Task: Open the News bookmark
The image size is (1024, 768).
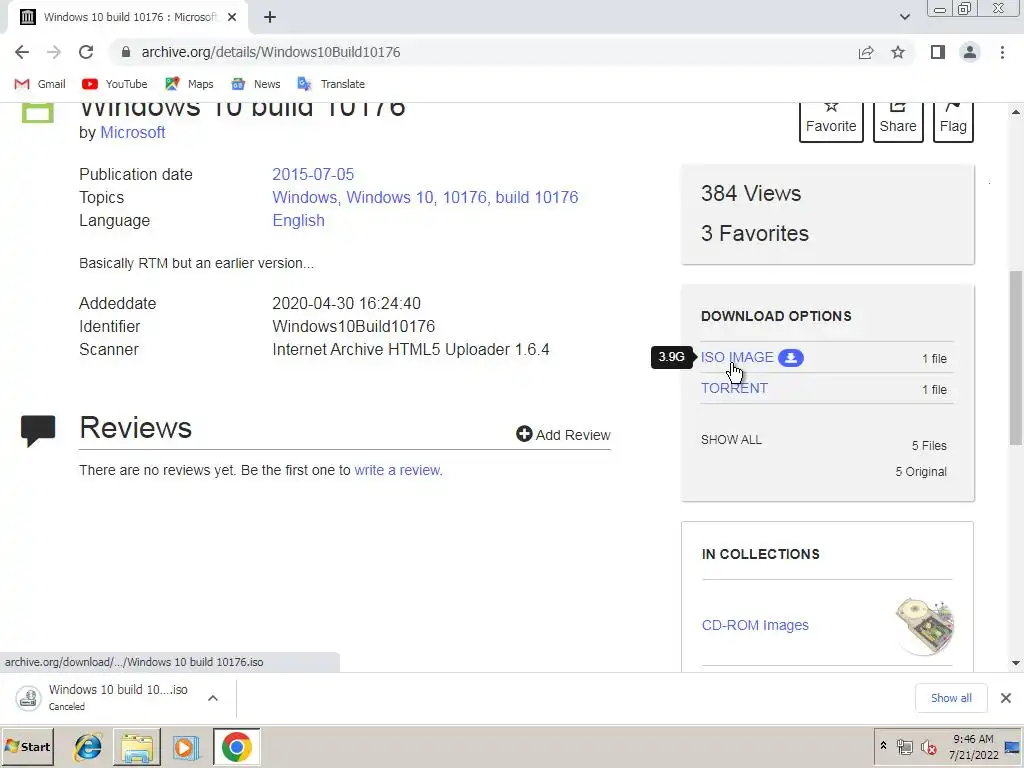Action: [x=256, y=84]
